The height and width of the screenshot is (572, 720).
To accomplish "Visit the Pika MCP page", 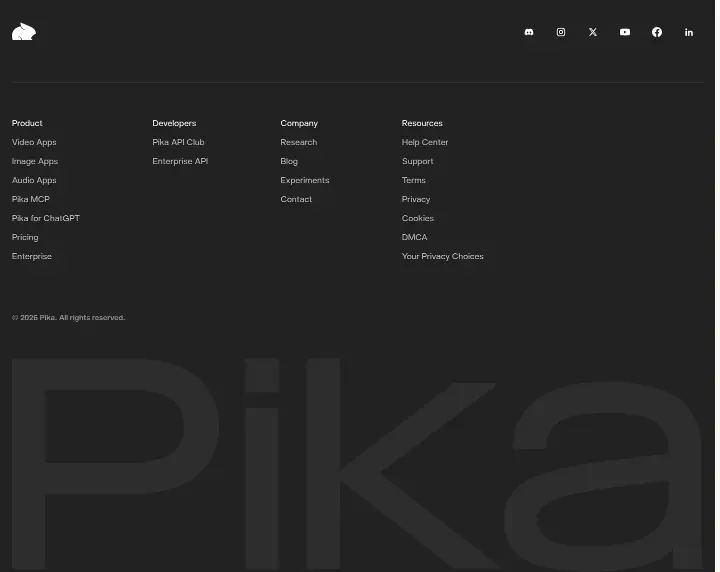I will [31, 199].
